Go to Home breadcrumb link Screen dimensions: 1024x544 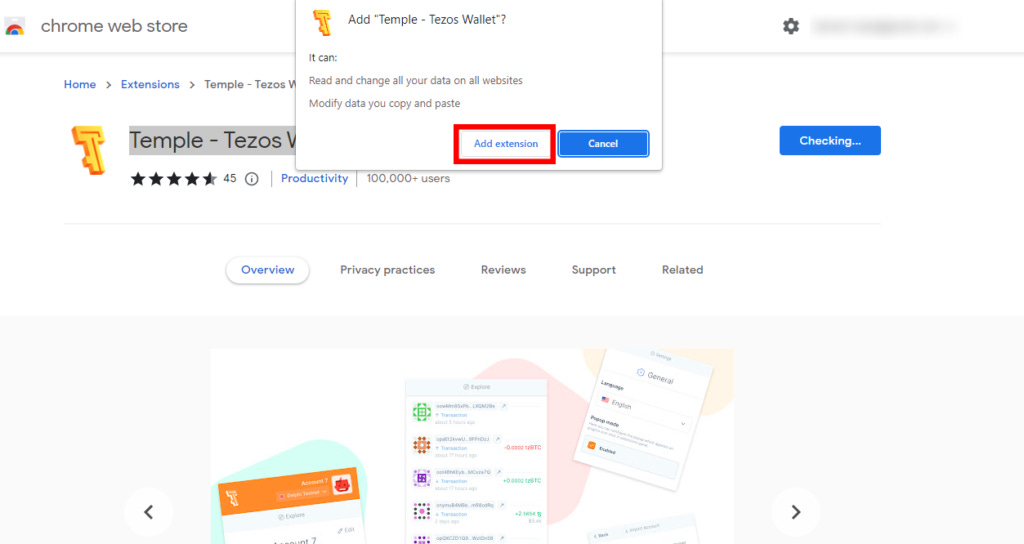pos(80,84)
